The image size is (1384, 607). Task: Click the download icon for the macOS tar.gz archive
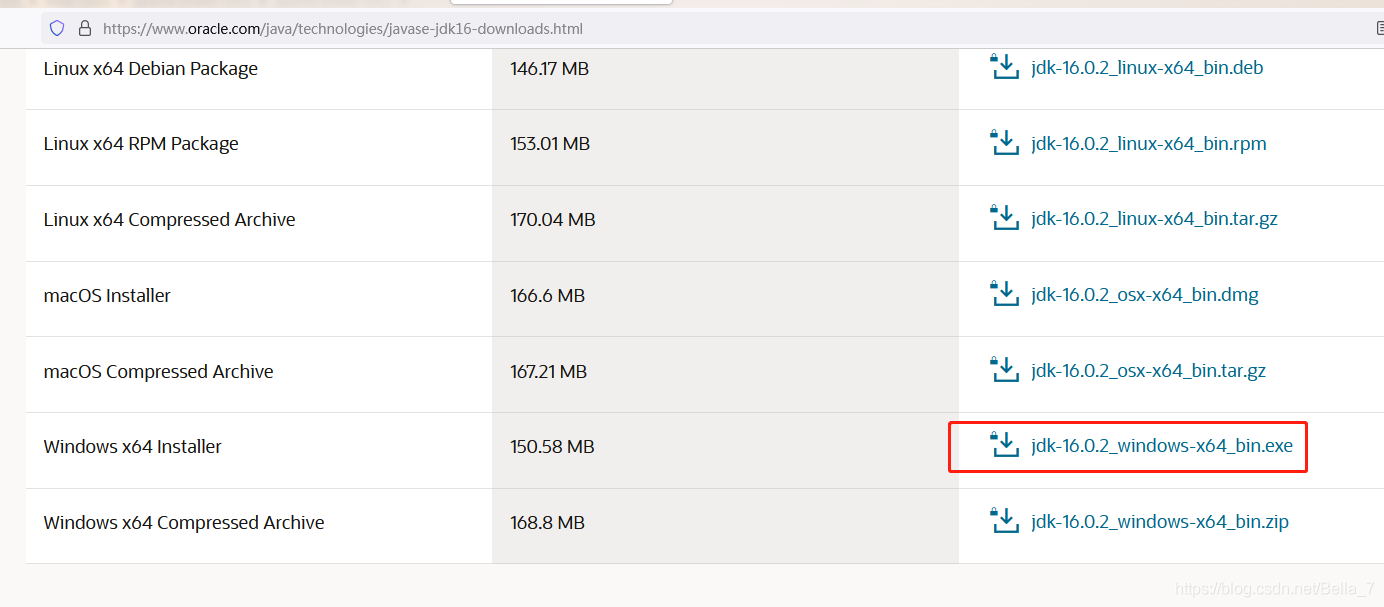(1003, 370)
